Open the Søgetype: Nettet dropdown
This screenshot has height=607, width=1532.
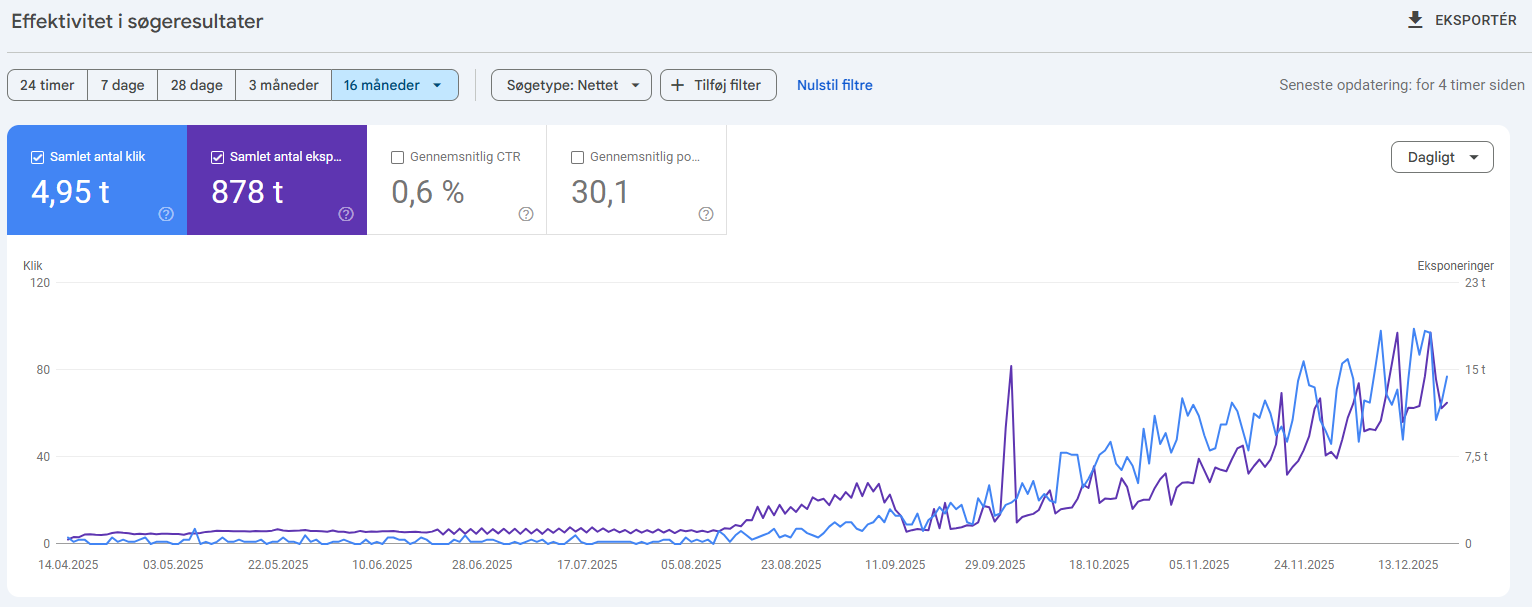click(x=571, y=84)
